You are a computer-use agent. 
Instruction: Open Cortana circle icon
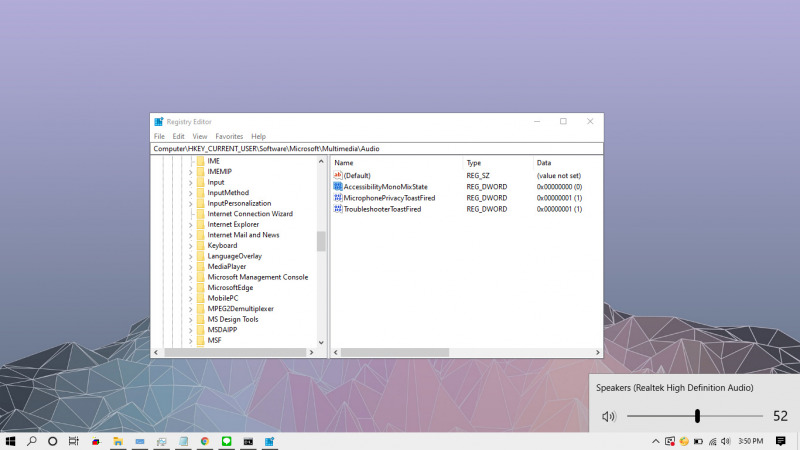(x=53, y=441)
